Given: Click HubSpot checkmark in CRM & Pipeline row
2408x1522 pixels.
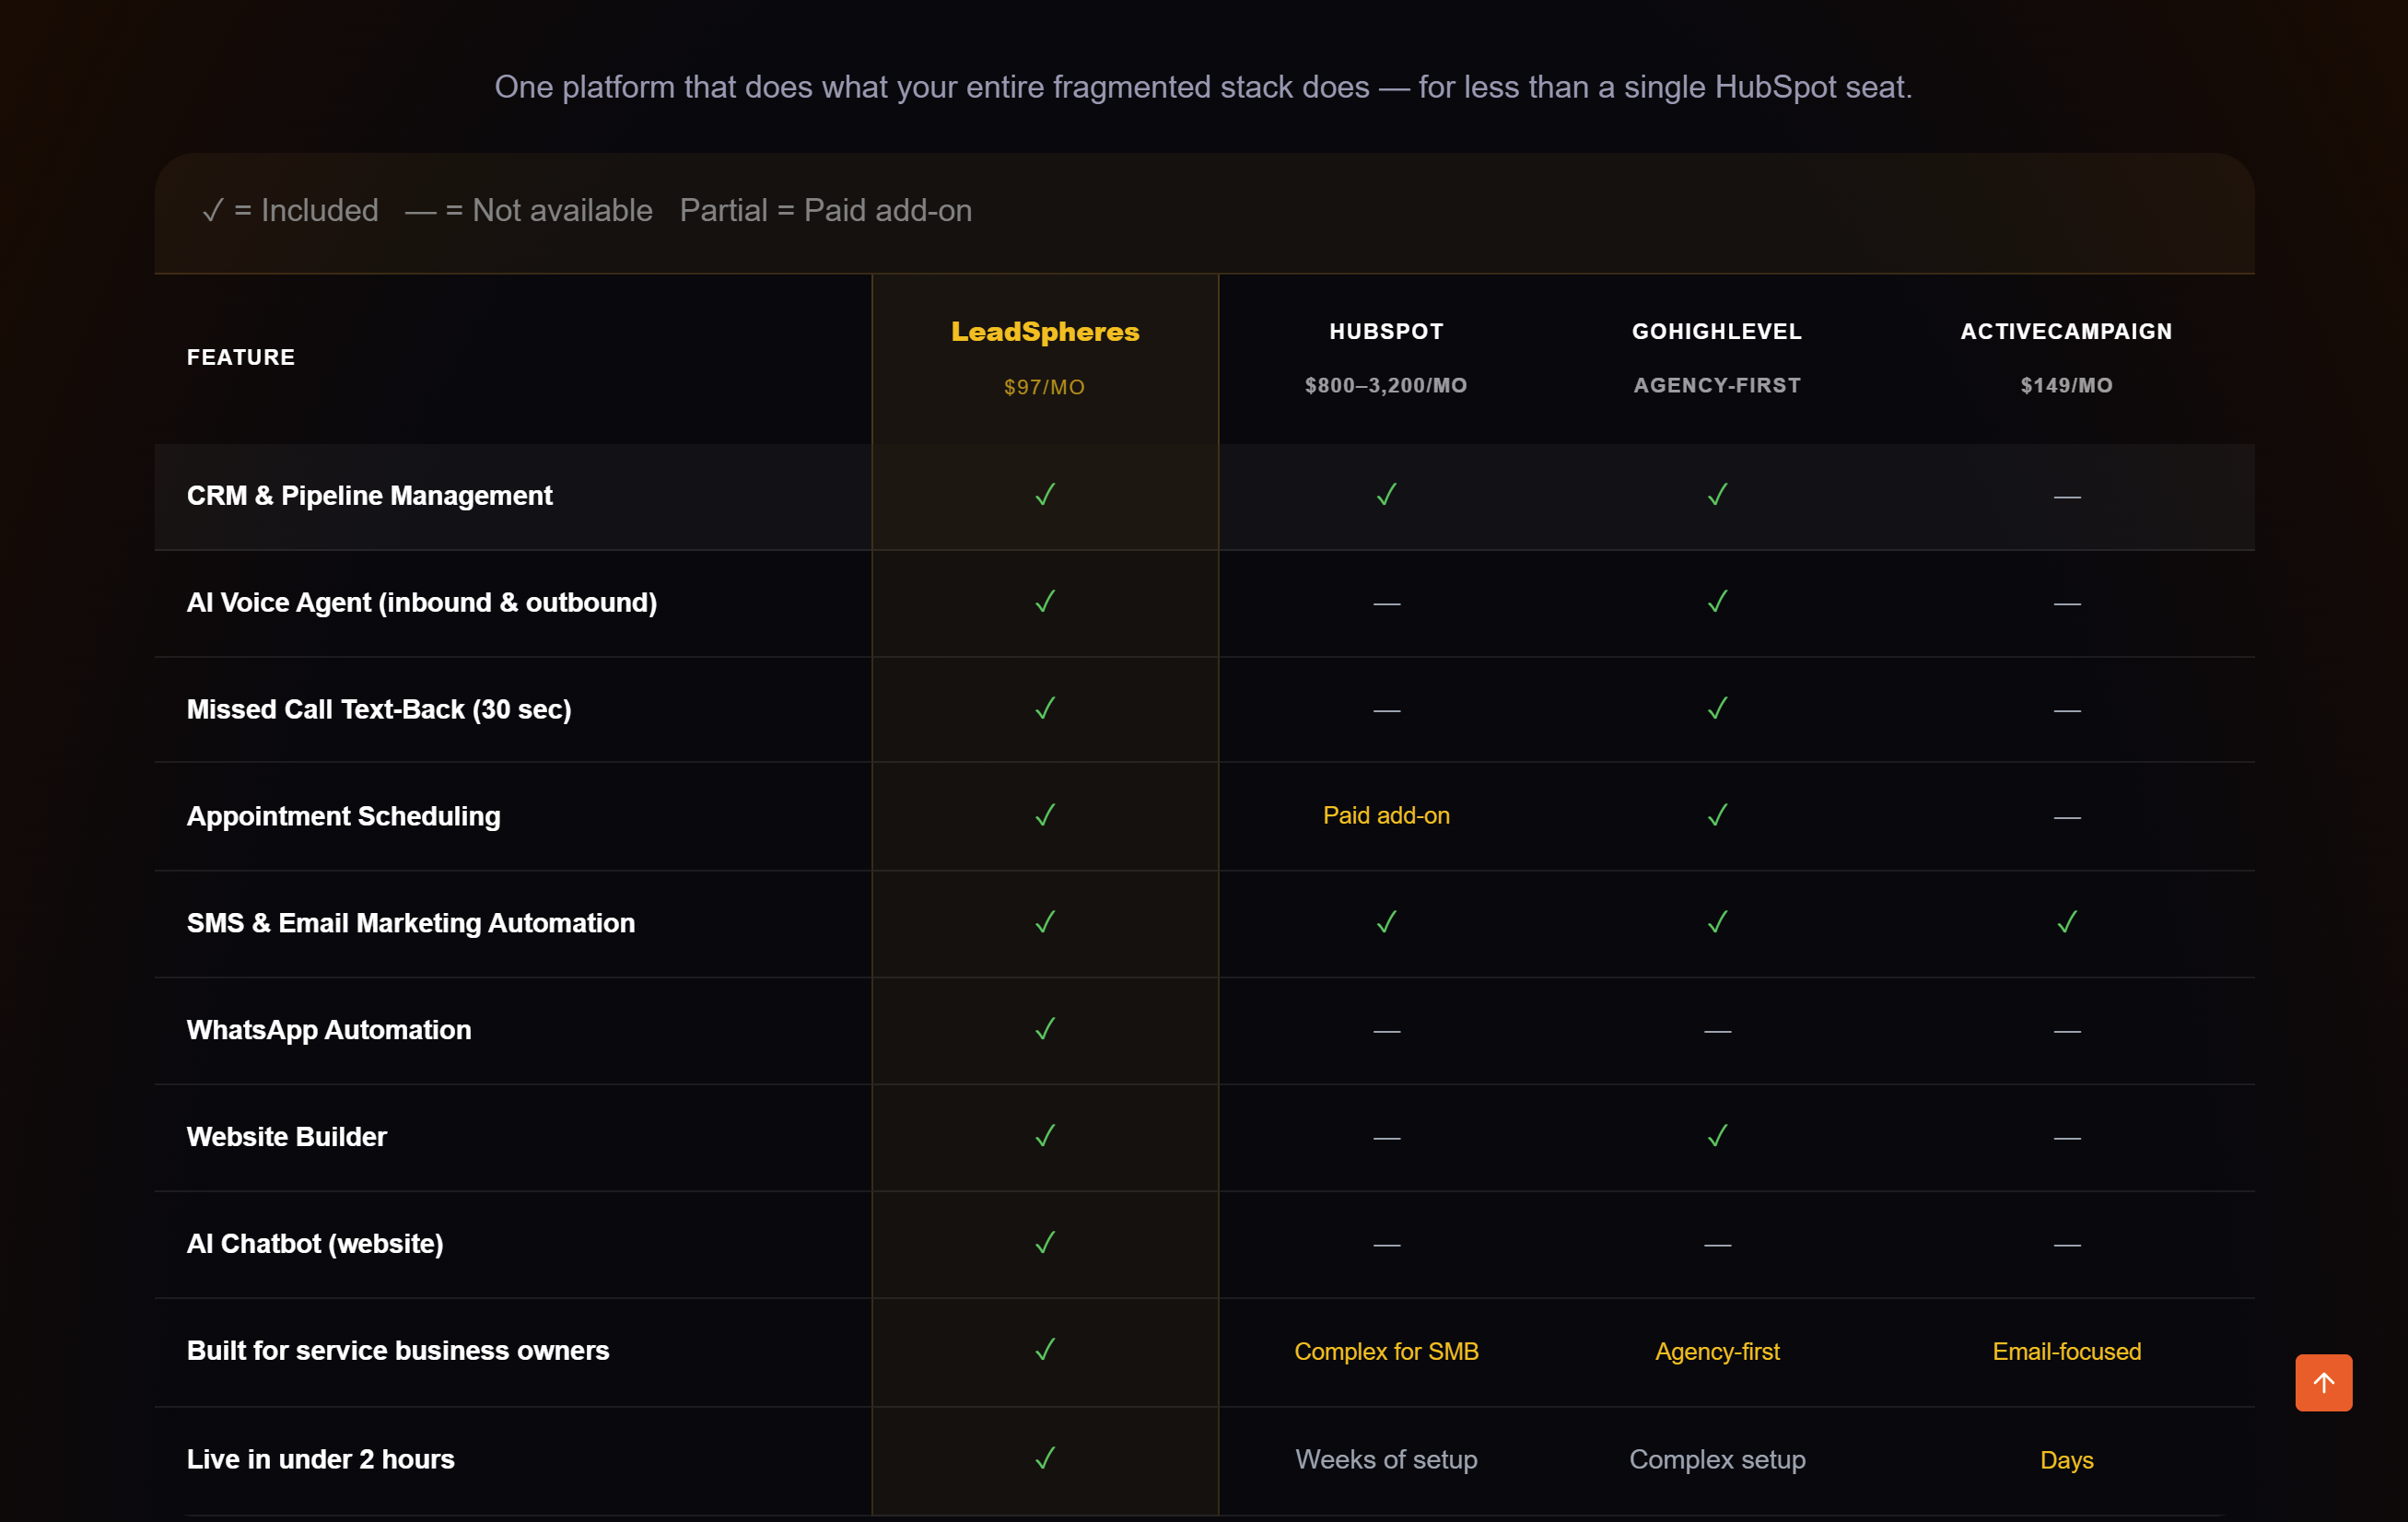Looking at the screenshot, I should [1386, 495].
